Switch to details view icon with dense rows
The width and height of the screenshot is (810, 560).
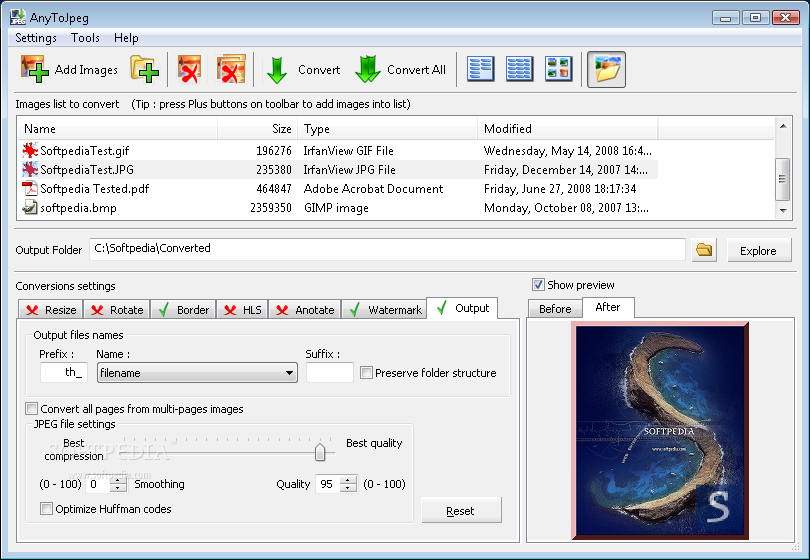click(519, 69)
